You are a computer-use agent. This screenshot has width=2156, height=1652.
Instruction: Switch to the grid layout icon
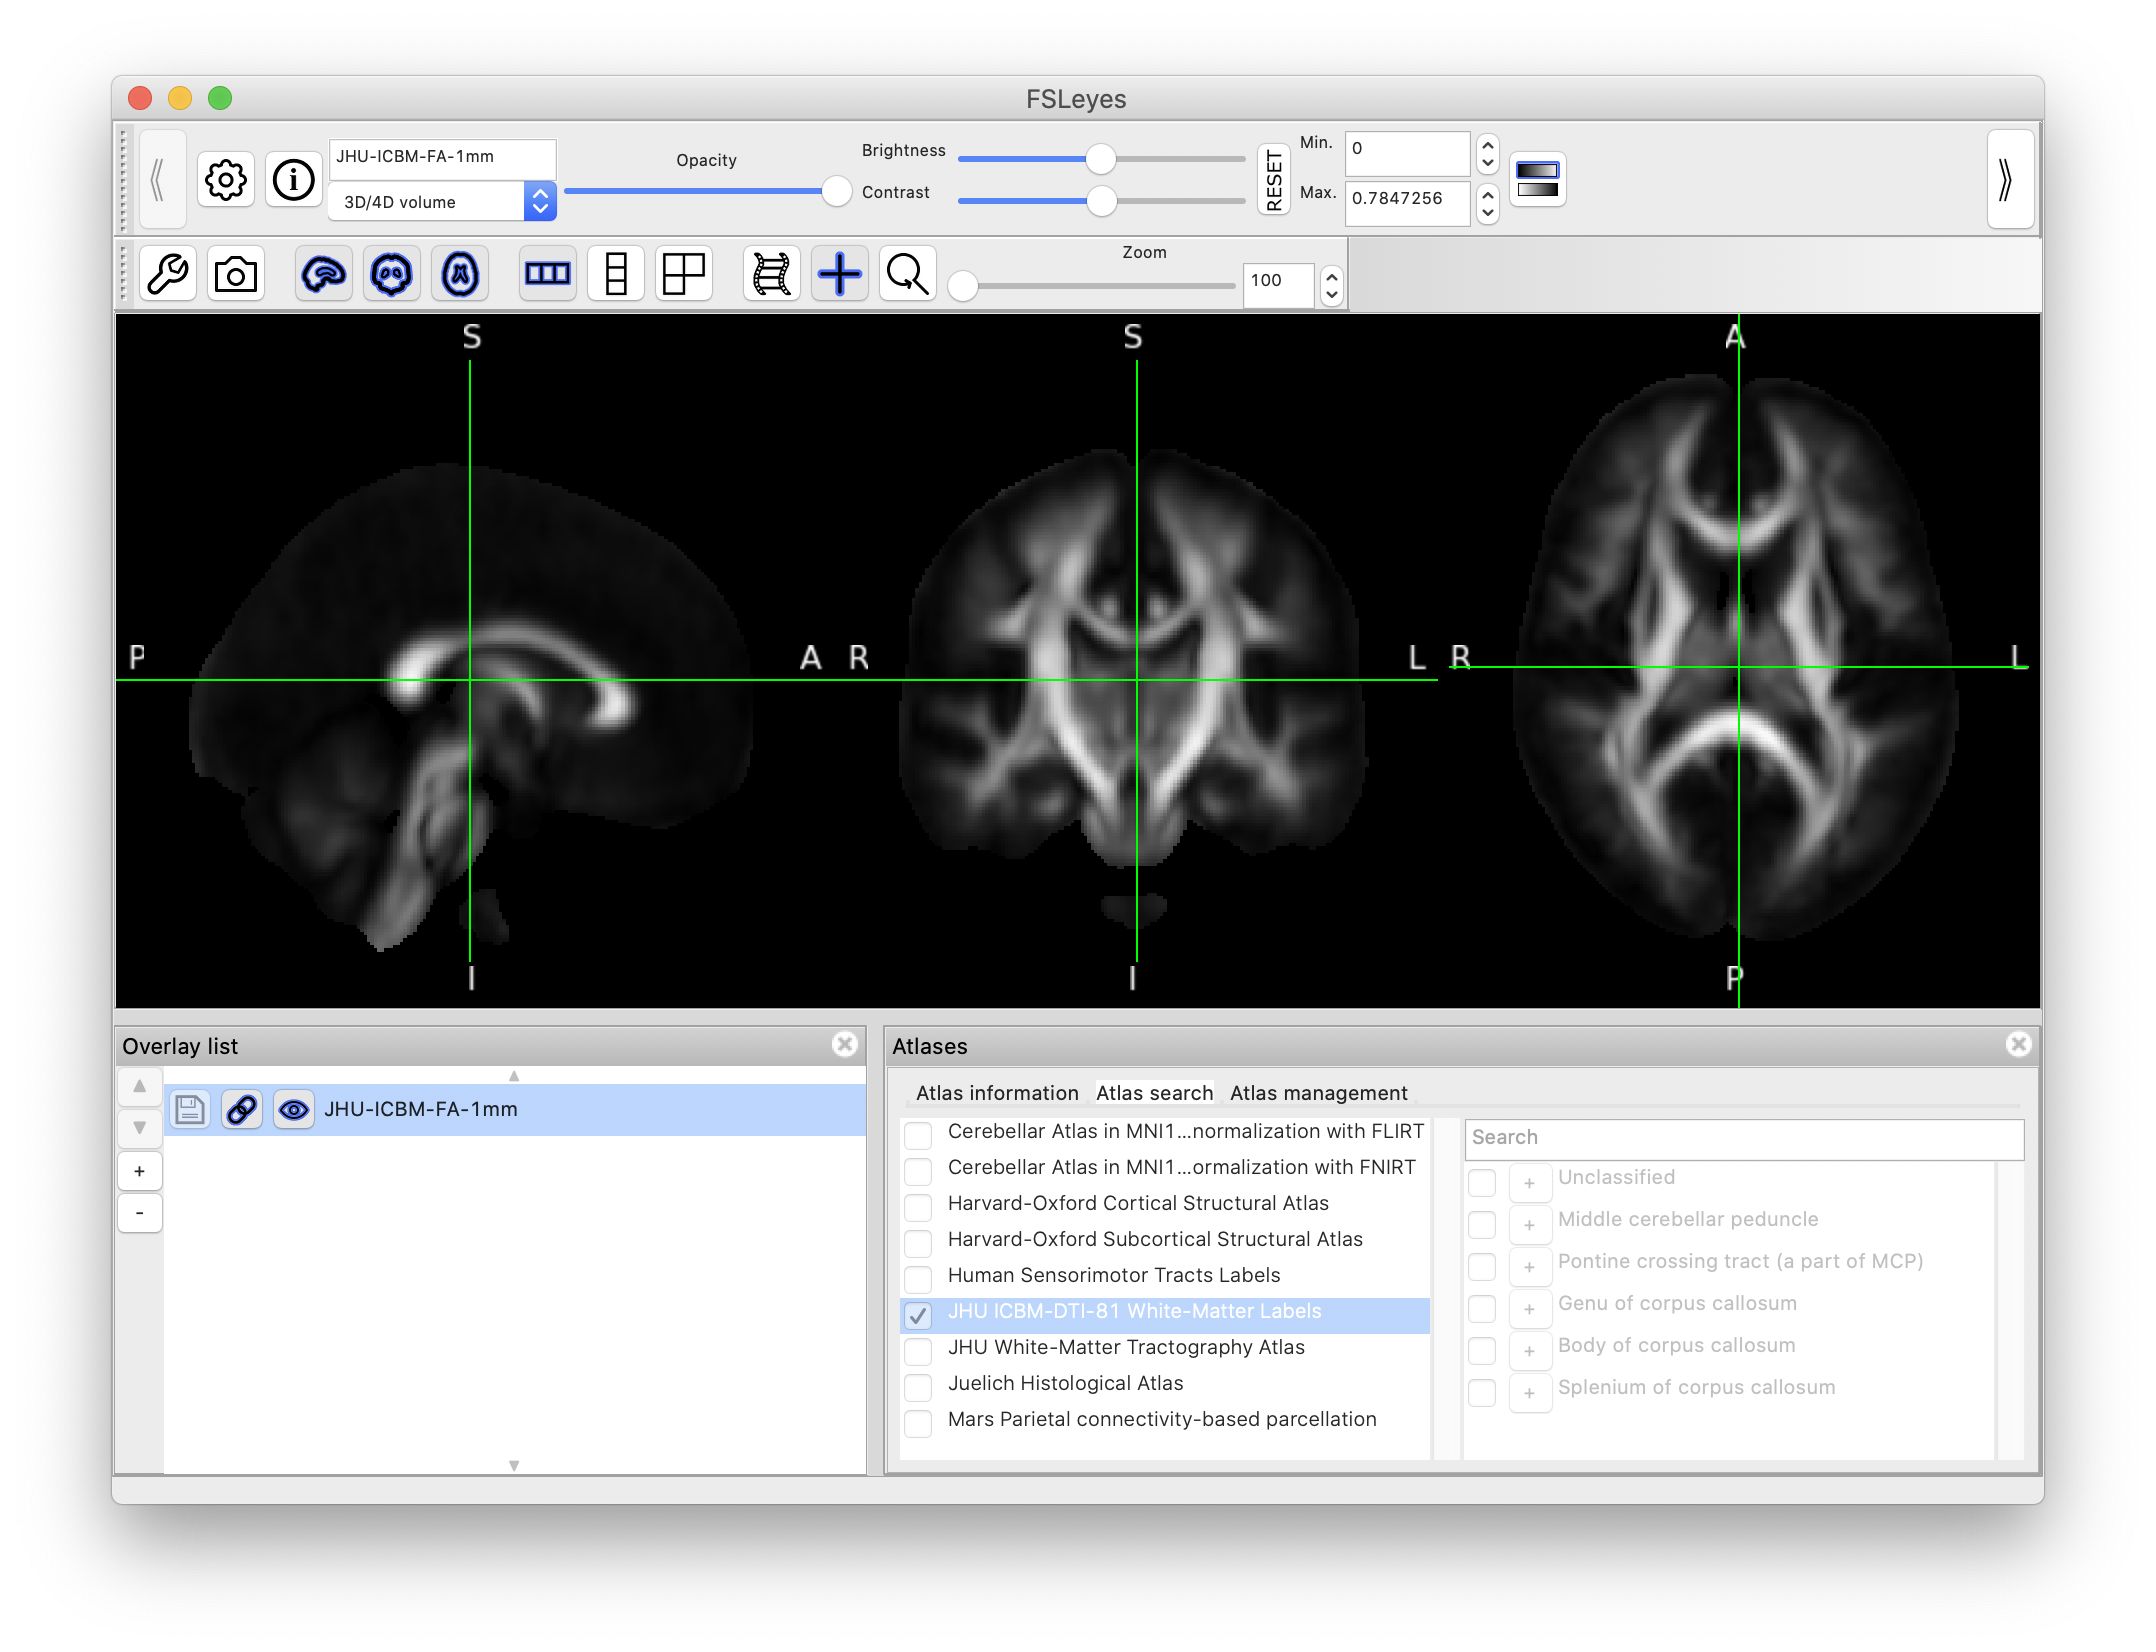(x=684, y=274)
